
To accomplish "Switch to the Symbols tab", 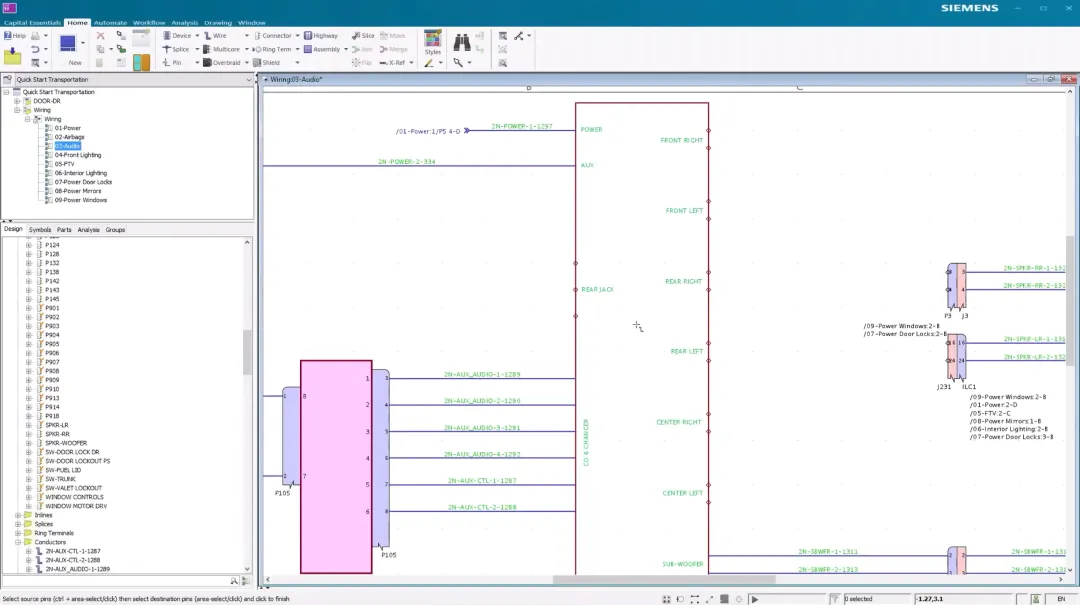I will (x=40, y=229).
